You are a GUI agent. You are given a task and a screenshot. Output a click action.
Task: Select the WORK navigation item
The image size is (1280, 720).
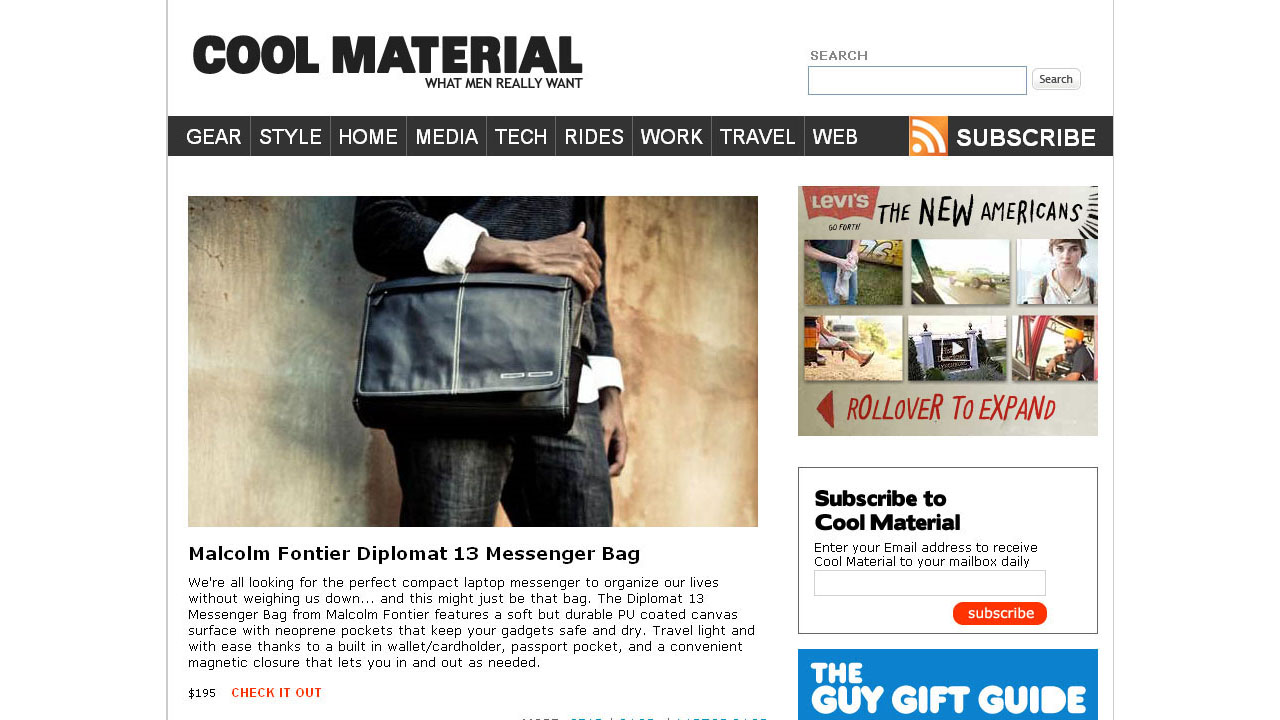click(x=672, y=137)
